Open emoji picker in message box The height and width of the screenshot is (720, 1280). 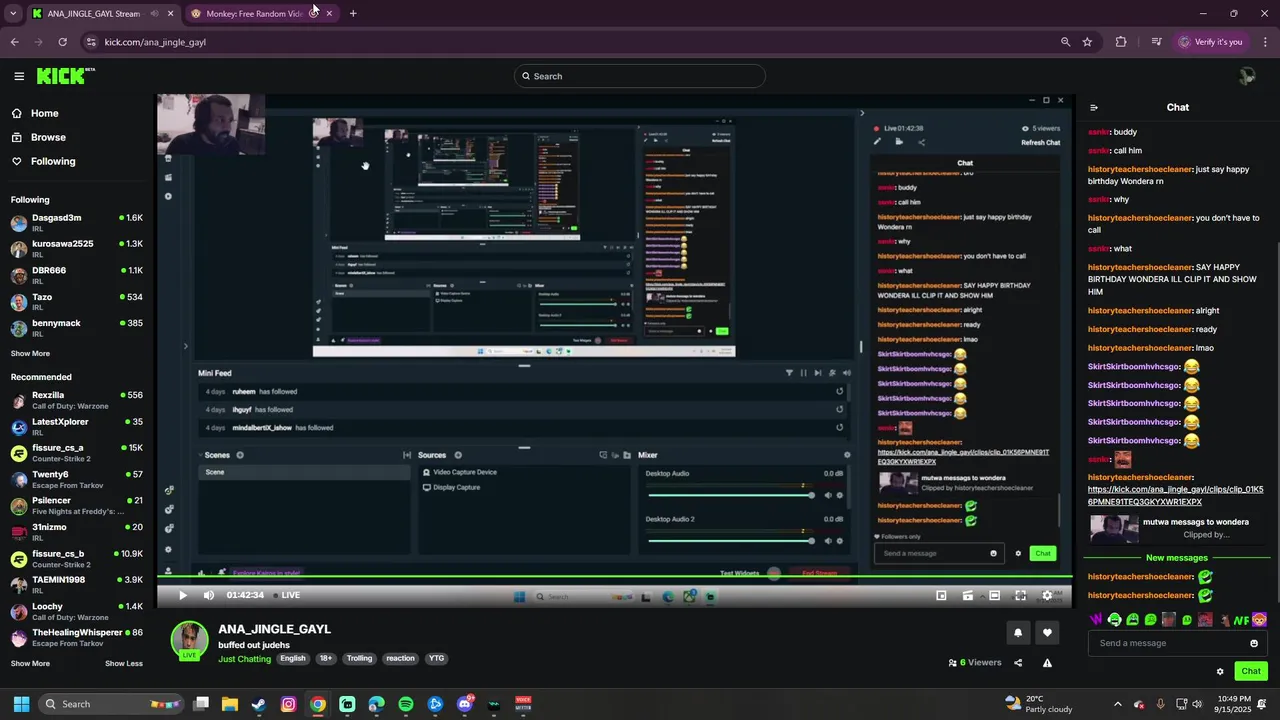point(1254,643)
